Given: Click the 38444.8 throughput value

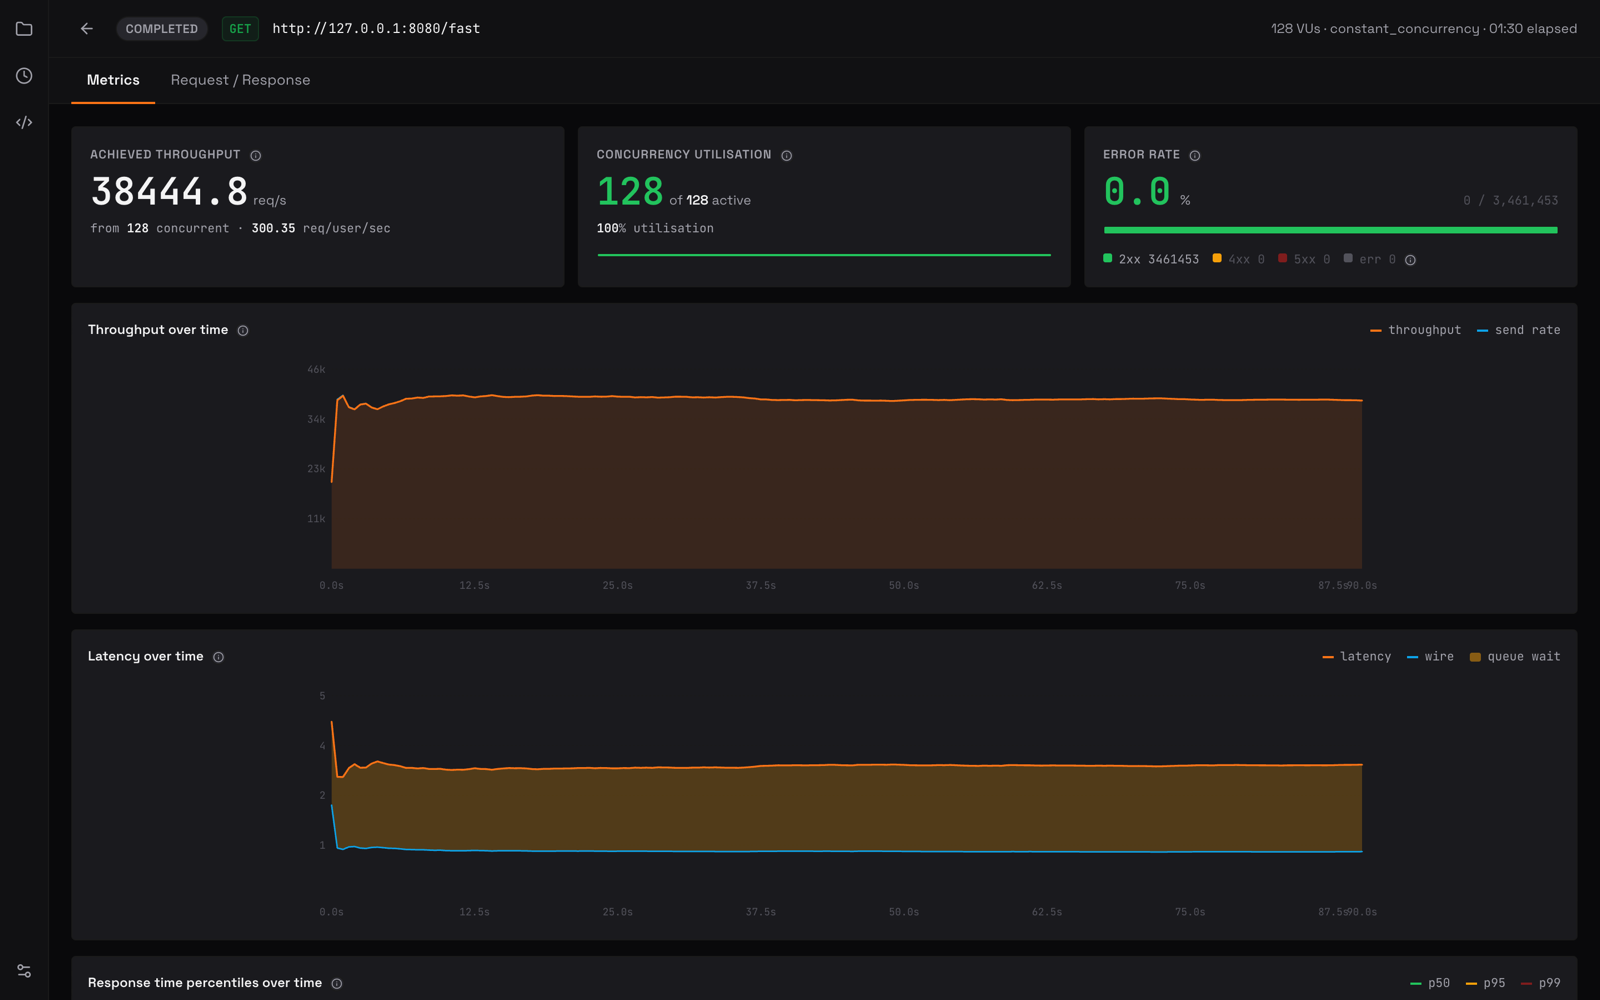Looking at the screenshot, I should [x=169, y=191].
